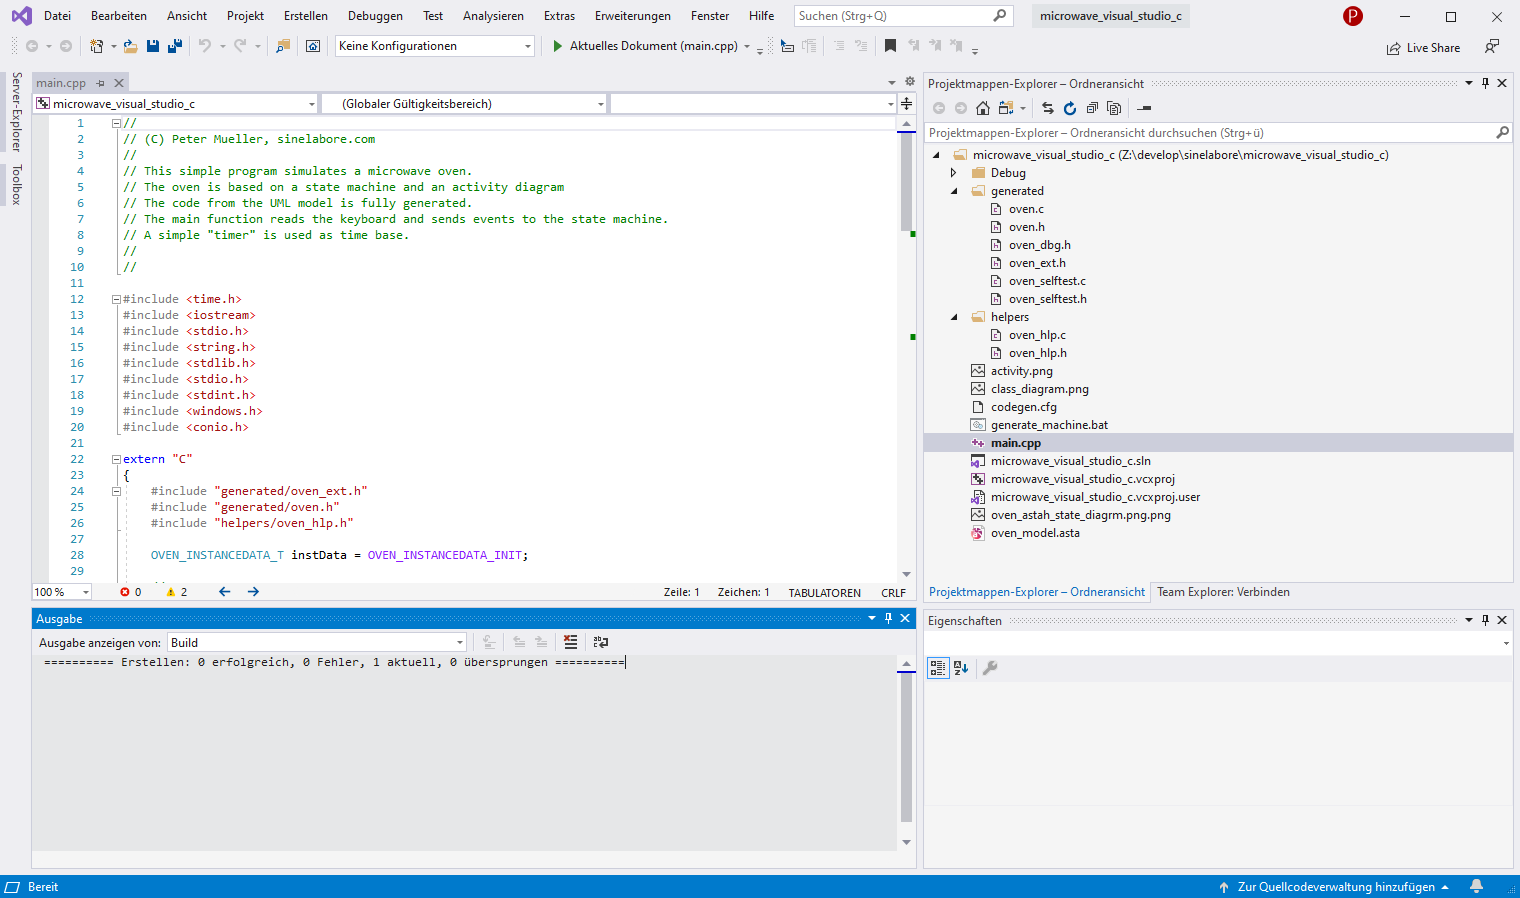1520x898 pixels.
Task: Collapse all items in Projektmappen-Explorer
Action: click(x=1092, y=108)
